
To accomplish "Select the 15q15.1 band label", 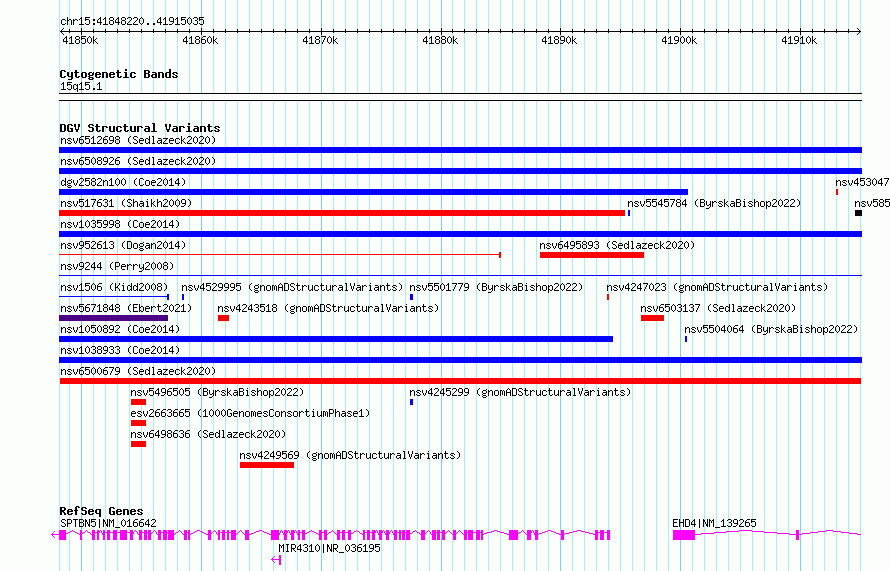I will (81, 86).
